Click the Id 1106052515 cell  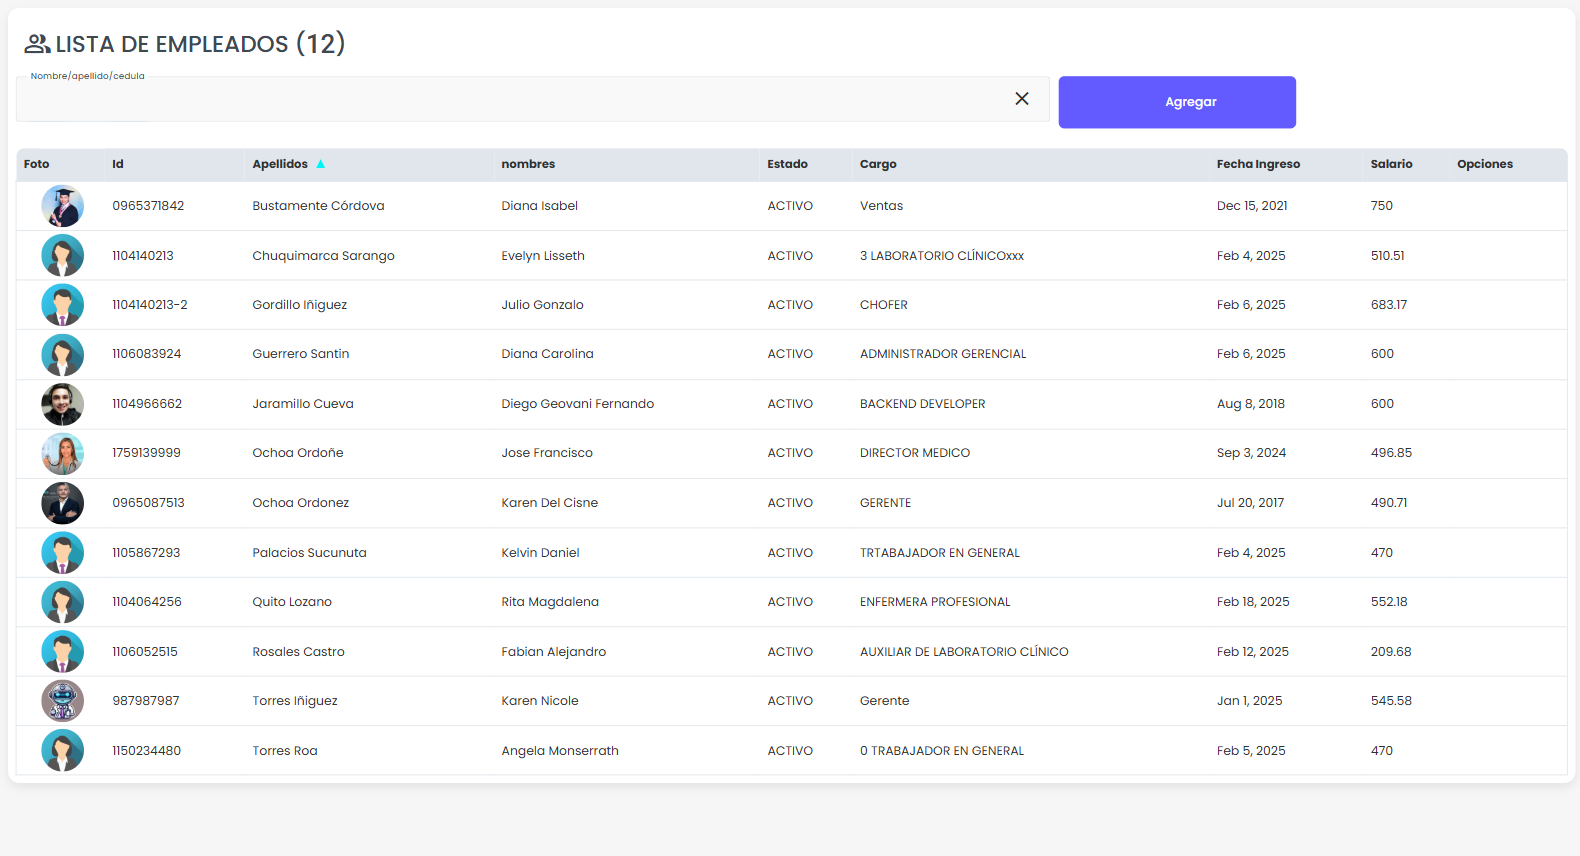point(145,652)
